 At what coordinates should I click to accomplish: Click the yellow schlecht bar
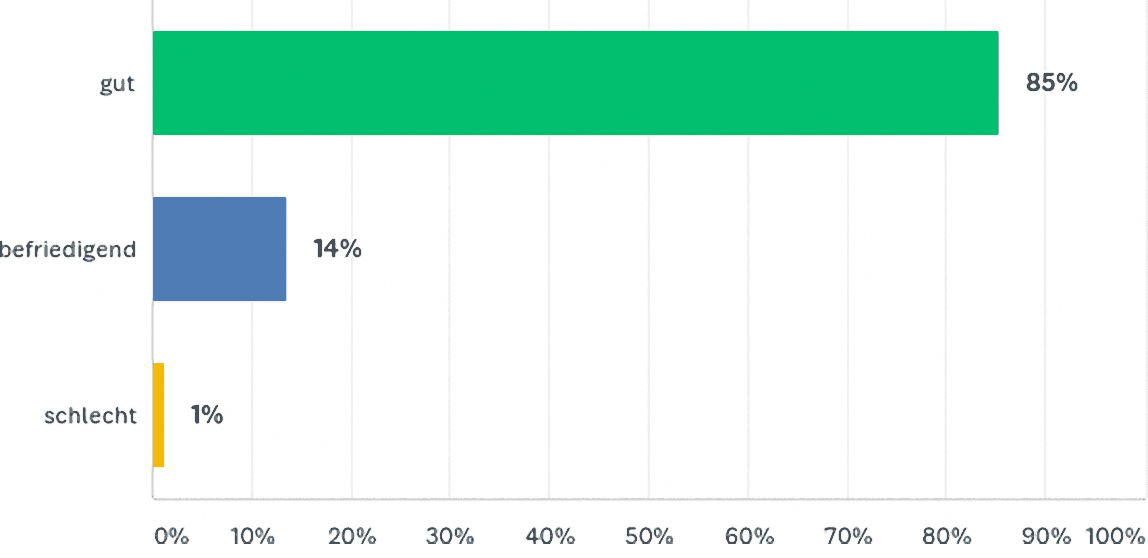click(x=158, y=415)
